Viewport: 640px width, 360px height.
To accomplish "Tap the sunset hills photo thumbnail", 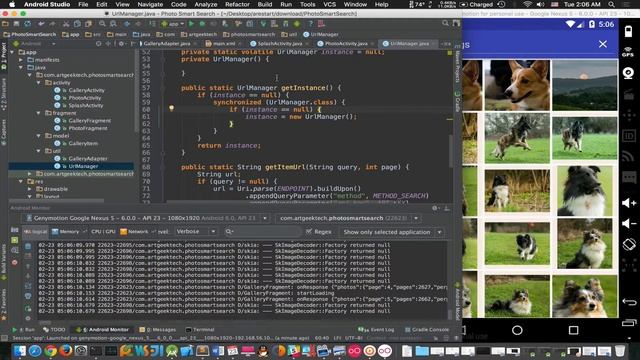I will (x=584, y=85).
